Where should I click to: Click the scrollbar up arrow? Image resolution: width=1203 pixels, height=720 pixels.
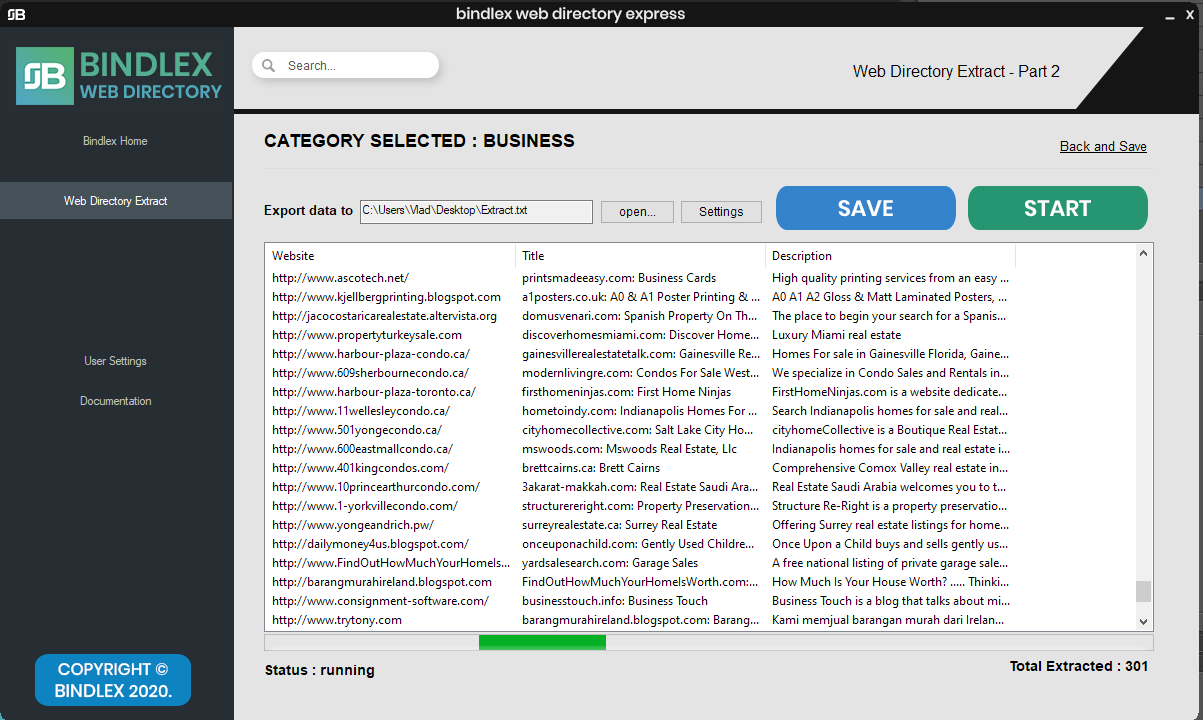(x=1143, y=252)
